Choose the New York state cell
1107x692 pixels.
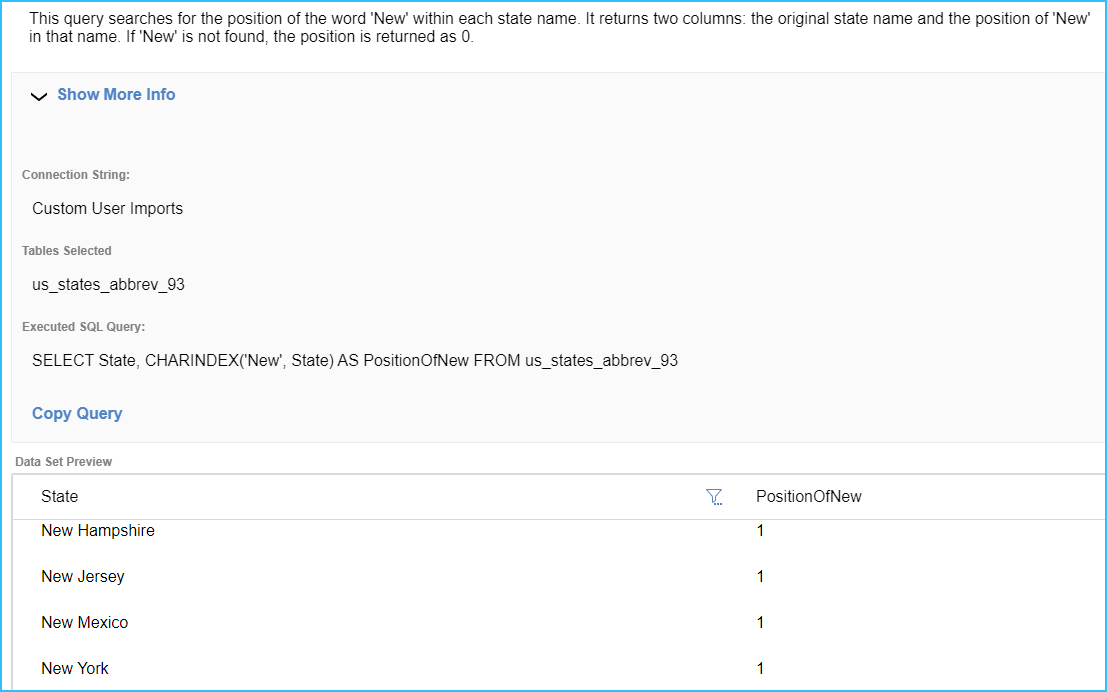(75, 669)
